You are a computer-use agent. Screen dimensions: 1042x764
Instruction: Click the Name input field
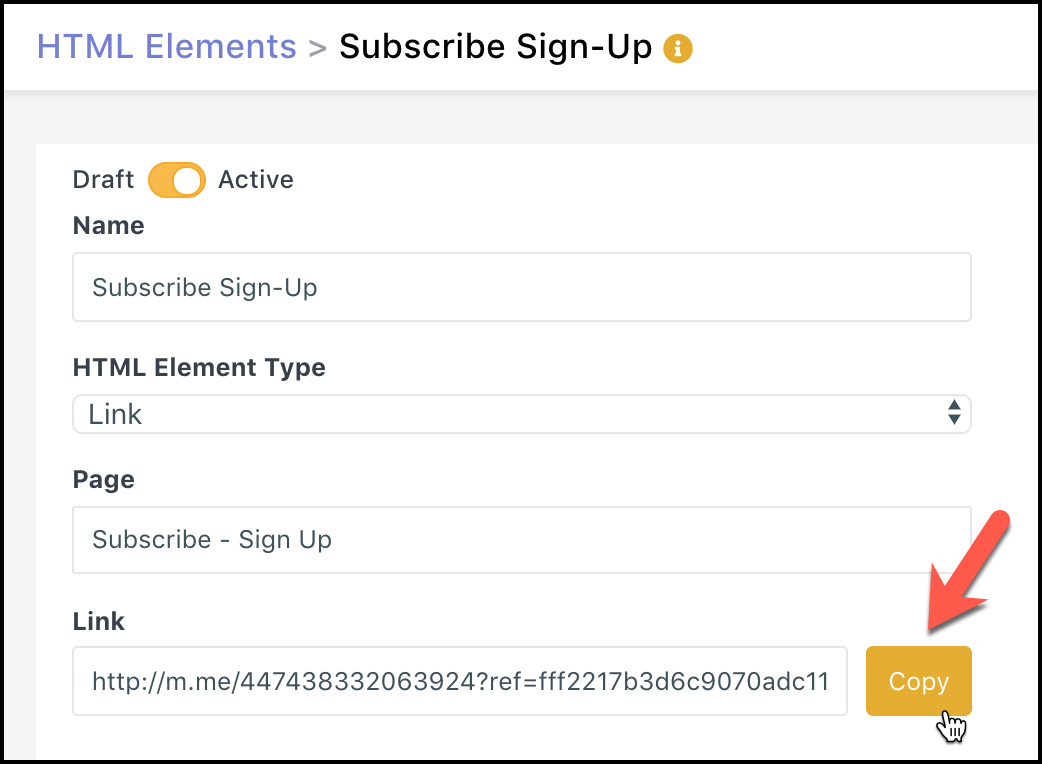(522, 287)
